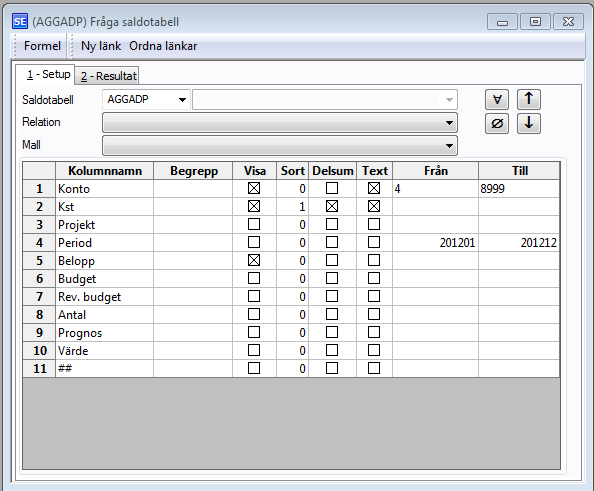The height and width of the screenshot is (491, 594).
Task: Uncheck Visa for the Konto row
Action: click(x=254, y=188)
